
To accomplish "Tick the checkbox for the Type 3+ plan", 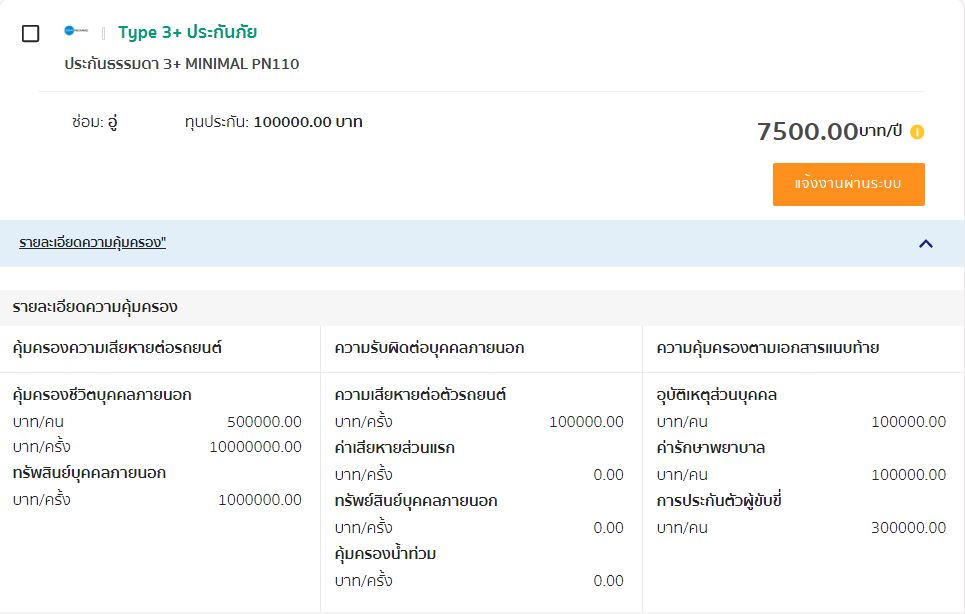I will tap(31, 33).
